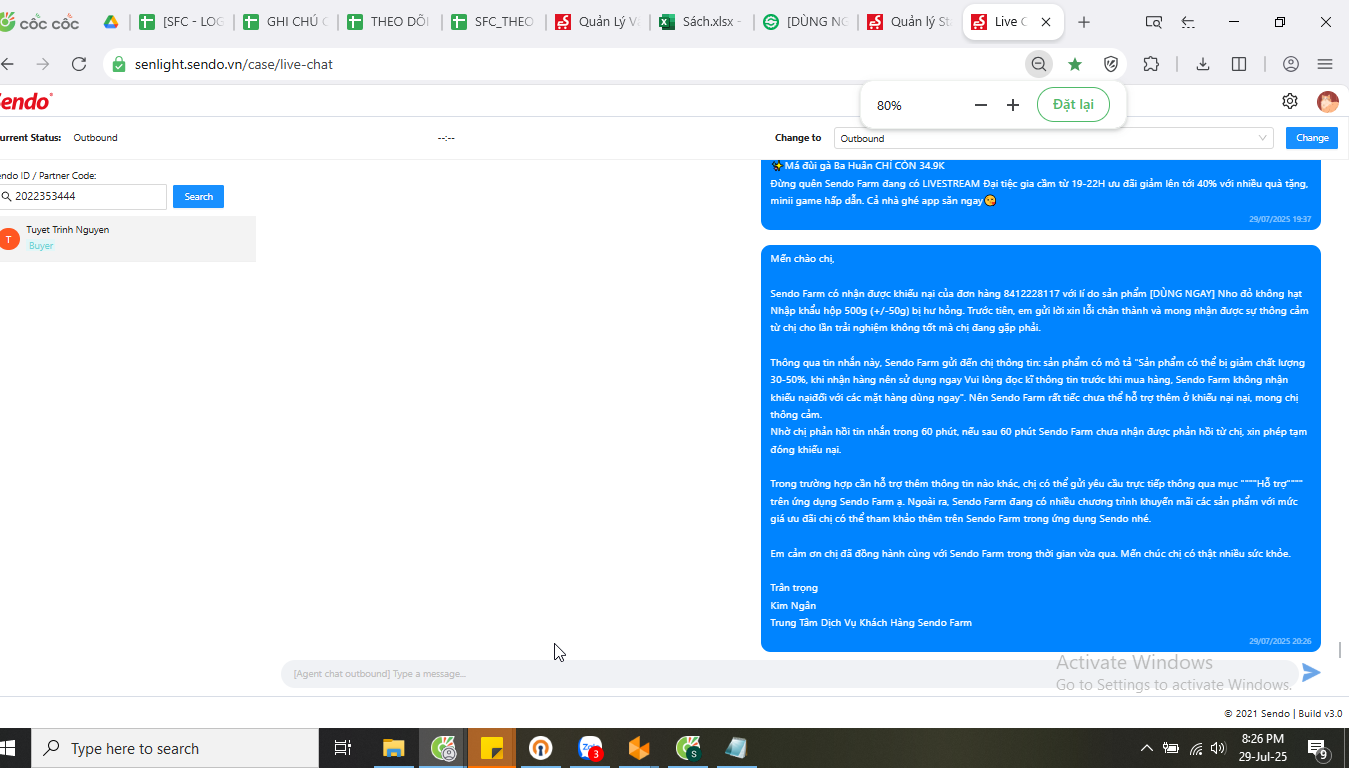Switch to the [DÙNG NG tab
Screen dimensions: 1349x768
[x=805, y=22]
